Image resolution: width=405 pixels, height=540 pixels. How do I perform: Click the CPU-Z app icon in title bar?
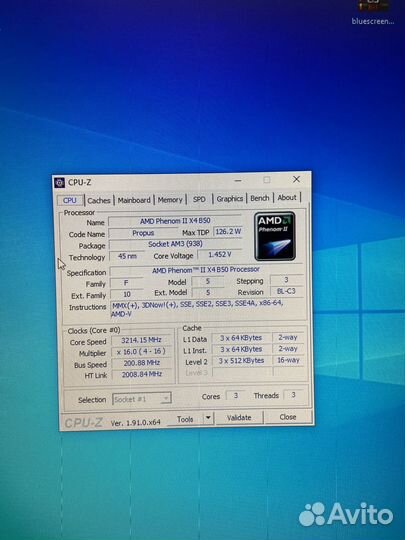click(59, 183)
